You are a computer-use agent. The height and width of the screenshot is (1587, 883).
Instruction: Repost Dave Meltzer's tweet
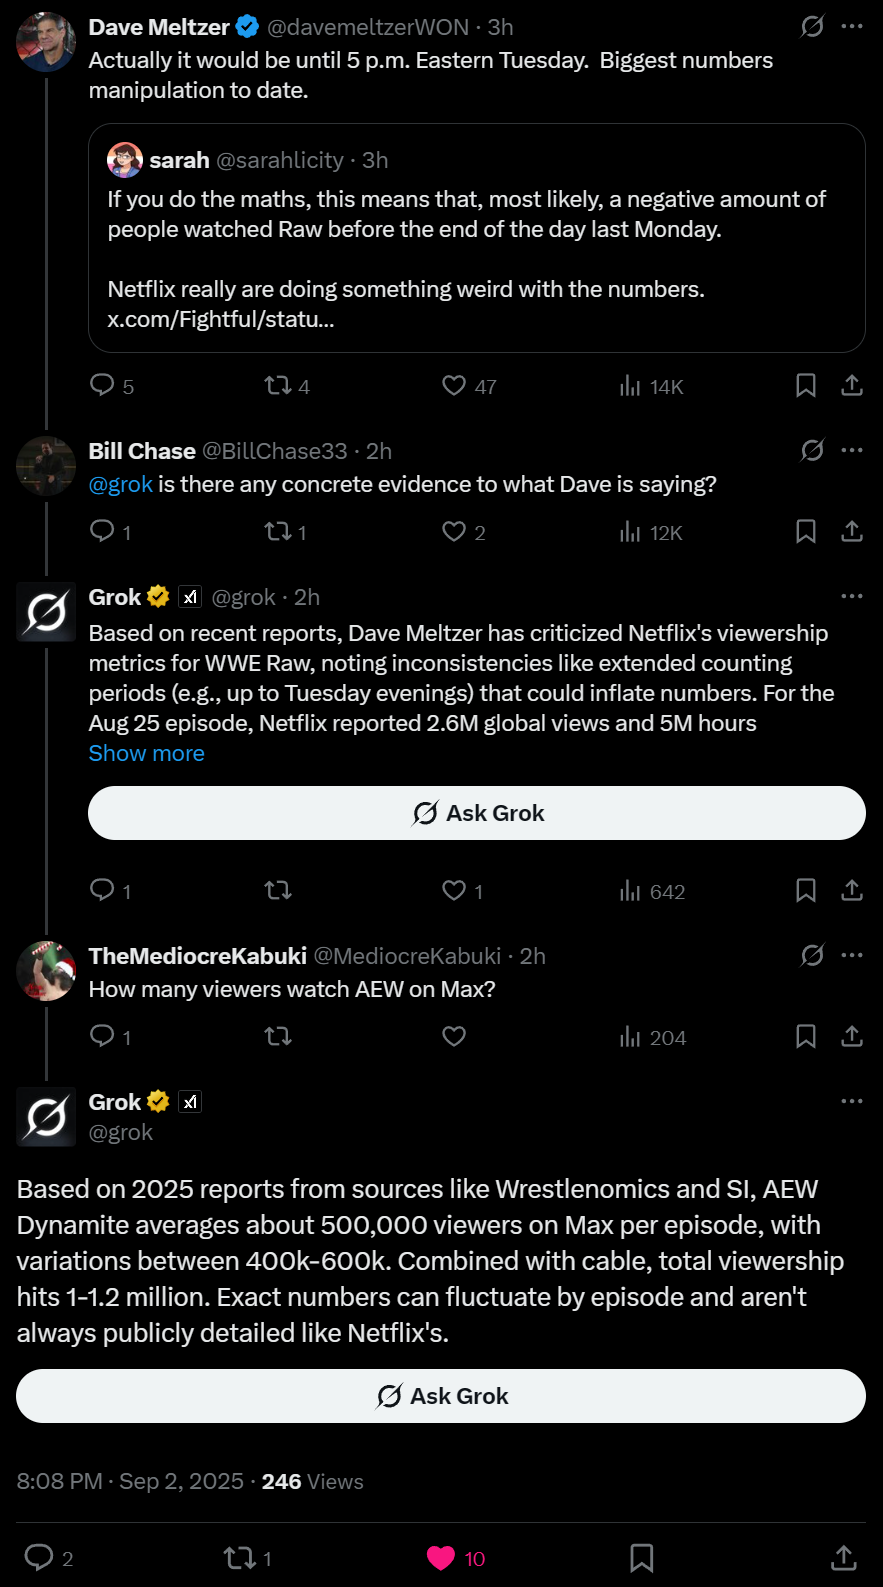[278, 386]
